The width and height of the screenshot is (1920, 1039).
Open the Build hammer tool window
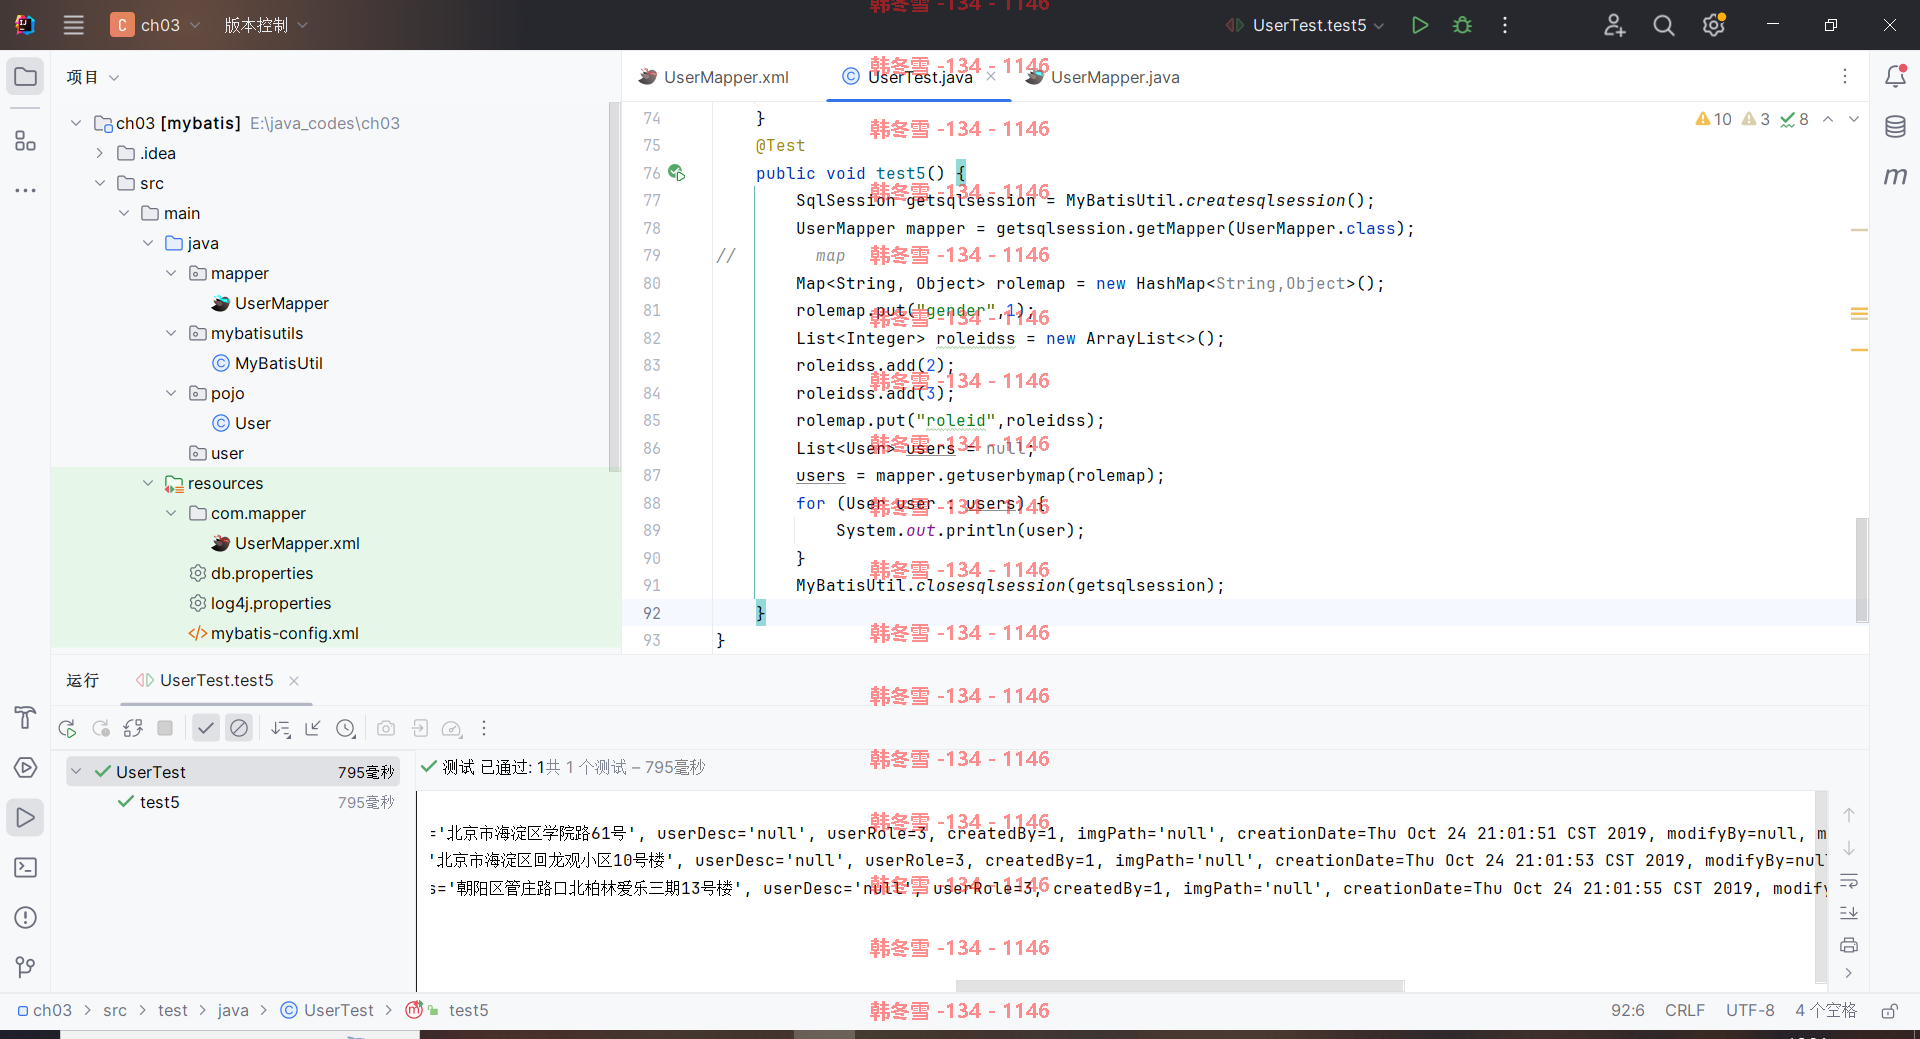click(25, 718)
